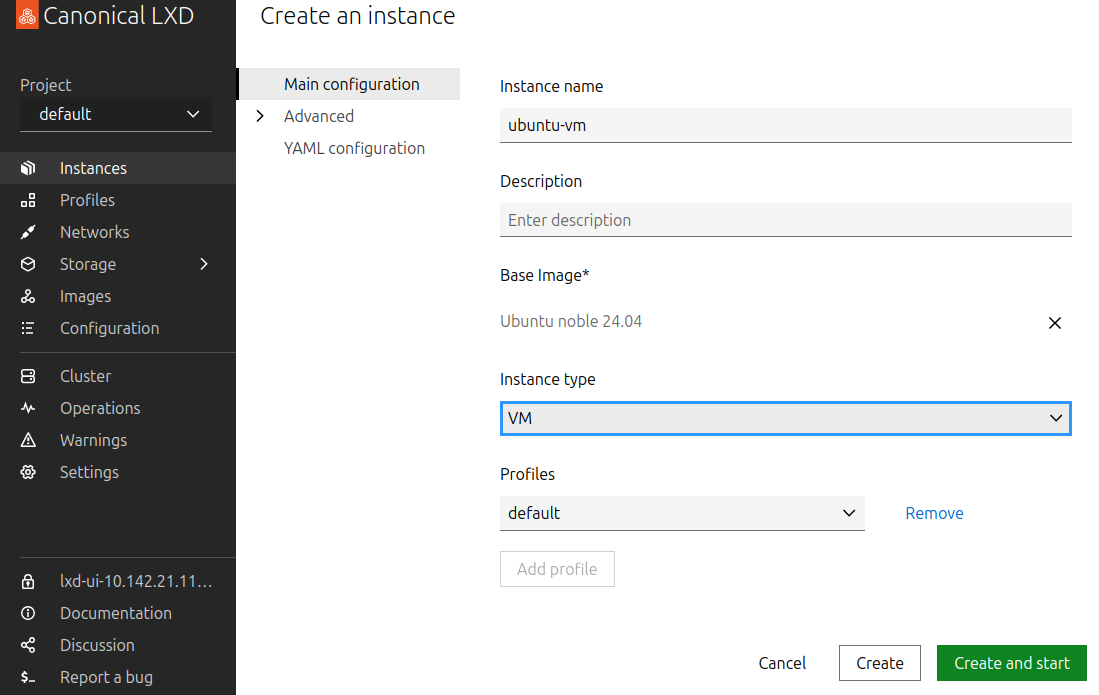Click the Remove profile link
Screen dimensions: 1099x695
[934, 513]
